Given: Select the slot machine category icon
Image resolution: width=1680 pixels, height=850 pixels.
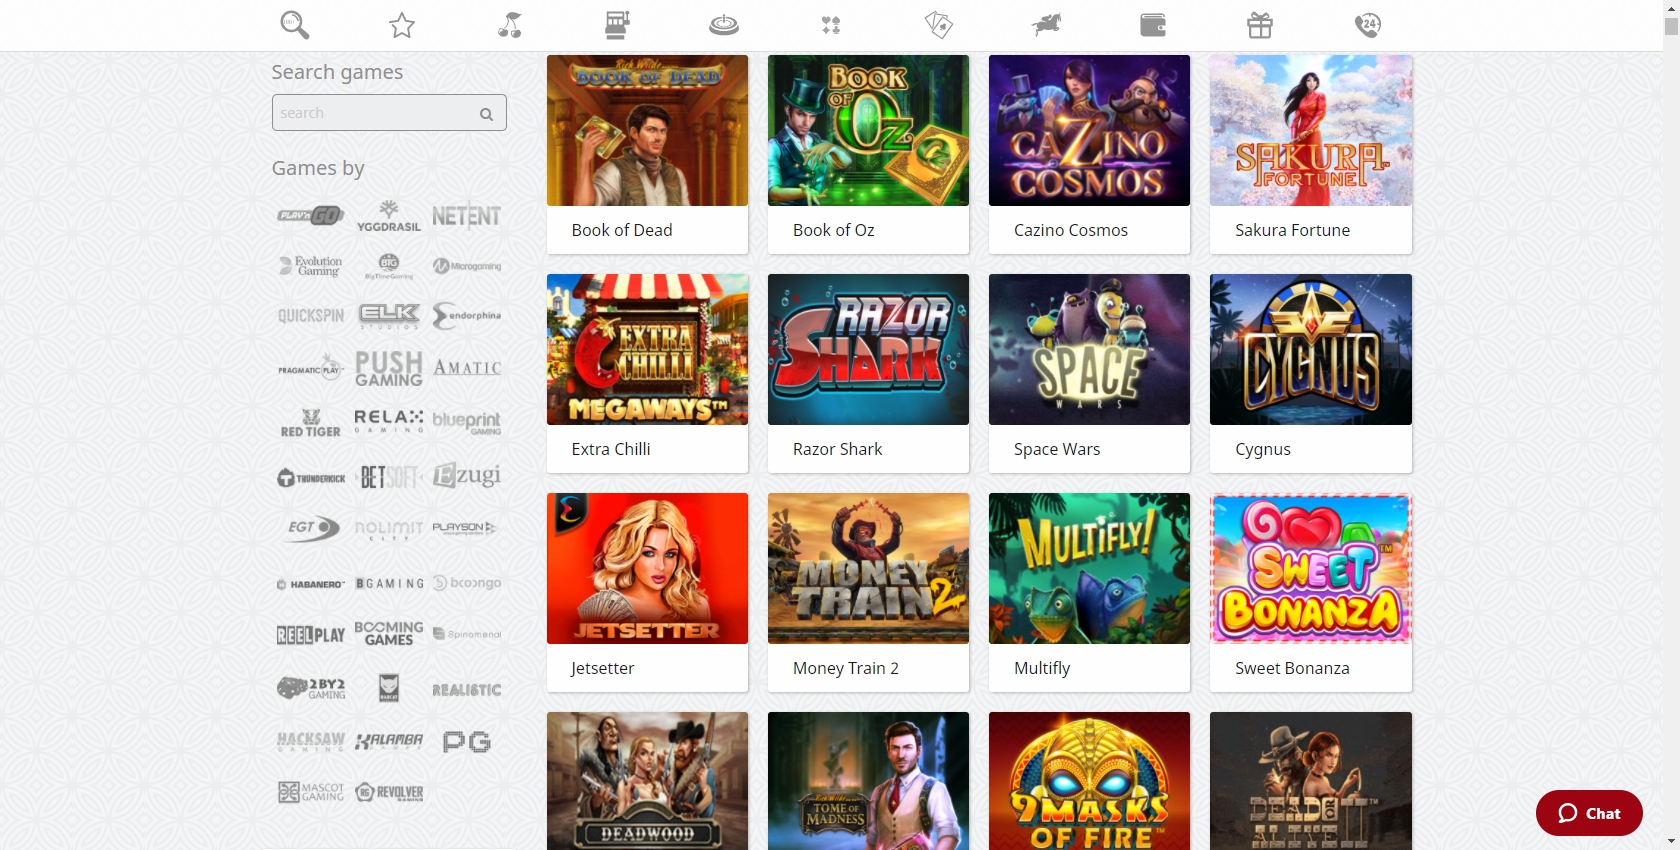Looking at the screenshot, I should [x=617, y=25].
